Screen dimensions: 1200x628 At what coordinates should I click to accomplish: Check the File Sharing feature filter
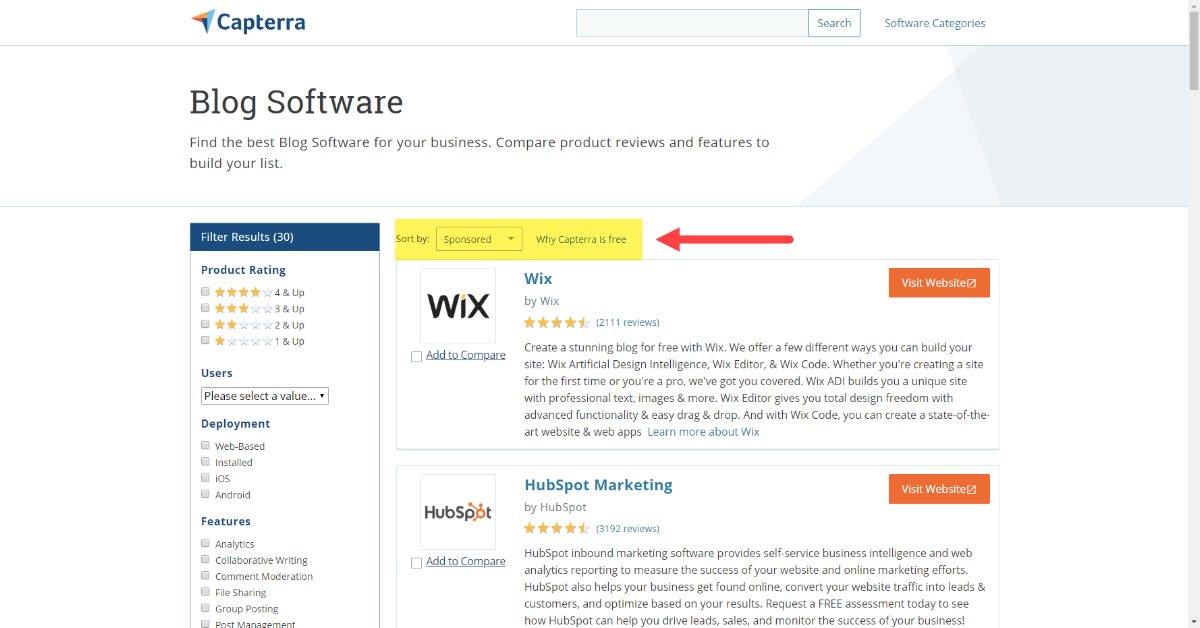pyautogui.click(x=205, y=592)
